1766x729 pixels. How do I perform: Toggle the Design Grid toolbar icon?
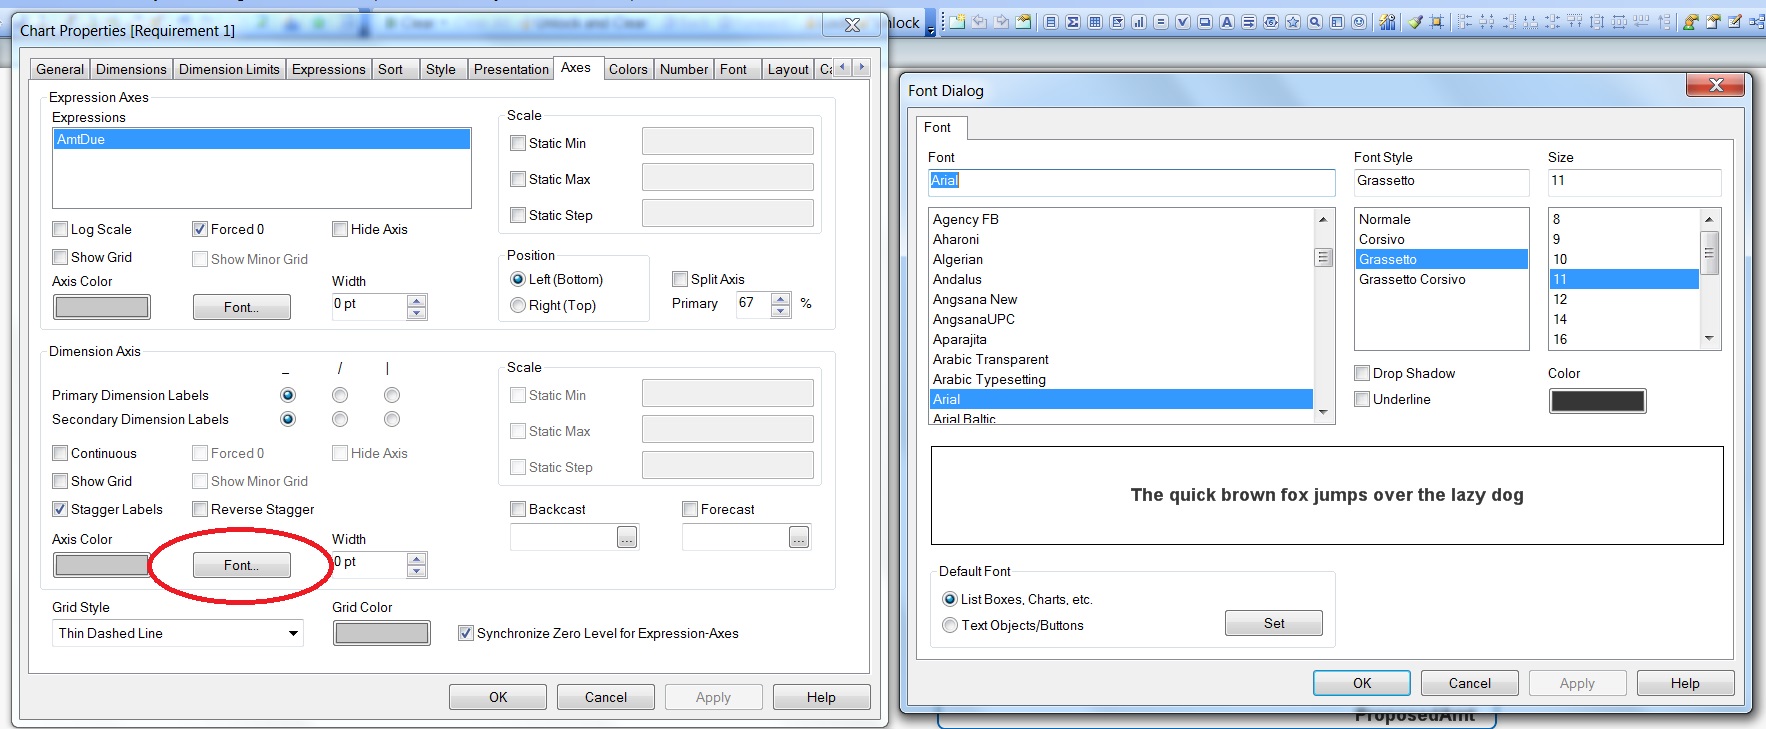coord(1437,22)
